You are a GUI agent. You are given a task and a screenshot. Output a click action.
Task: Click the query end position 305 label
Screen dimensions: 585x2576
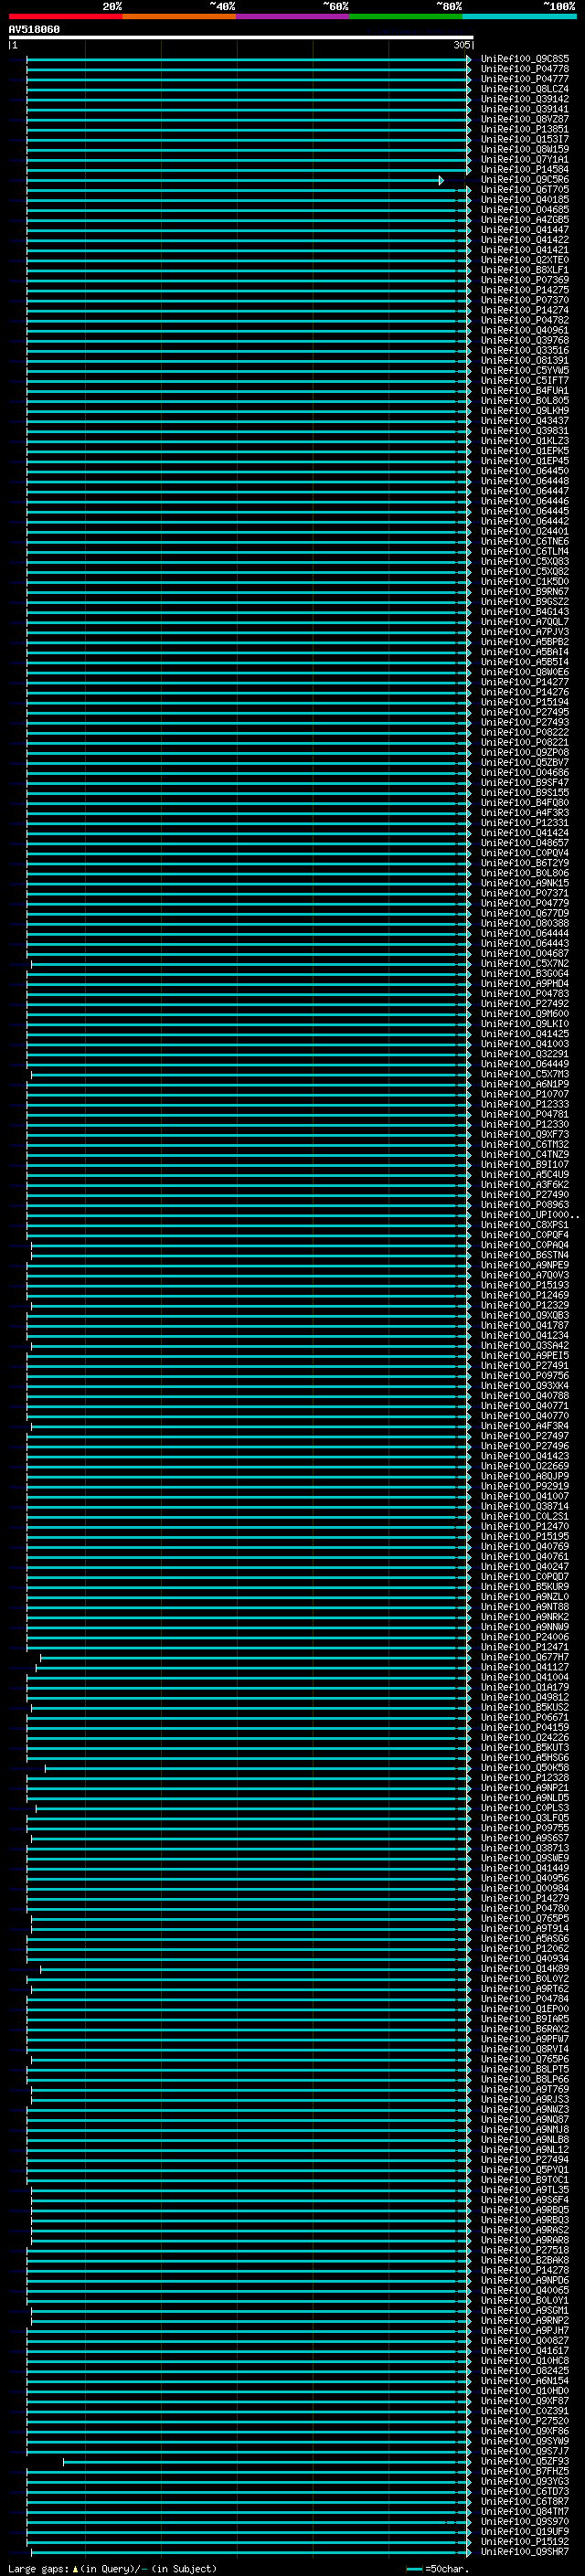(462, 45)
